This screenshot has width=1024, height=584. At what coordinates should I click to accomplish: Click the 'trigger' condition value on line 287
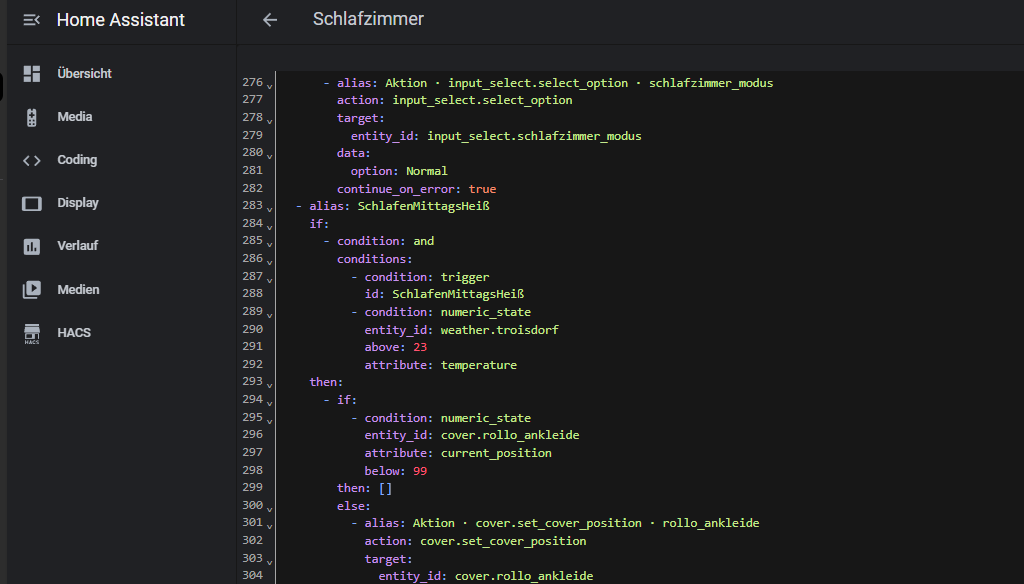pos(464,277)
